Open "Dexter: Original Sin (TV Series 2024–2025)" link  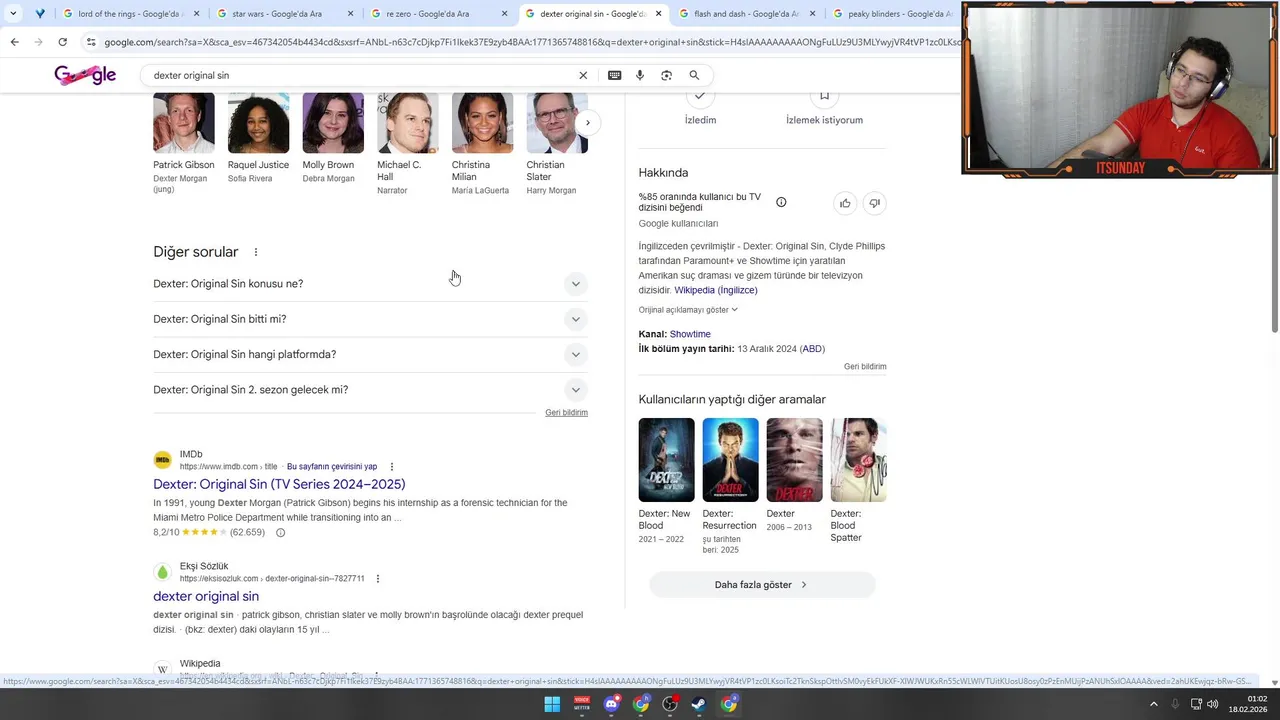coord(279,484)
